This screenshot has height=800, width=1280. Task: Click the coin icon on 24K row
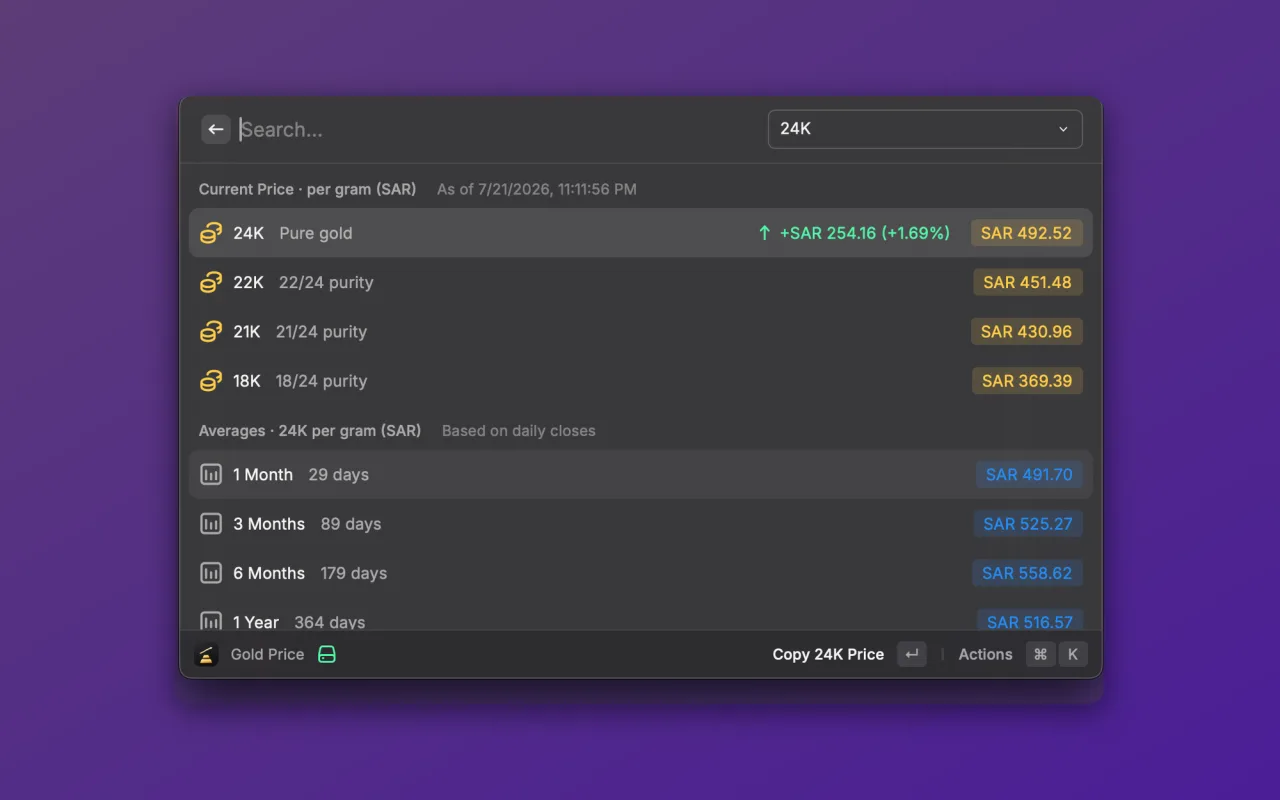(x=211, y=233)
